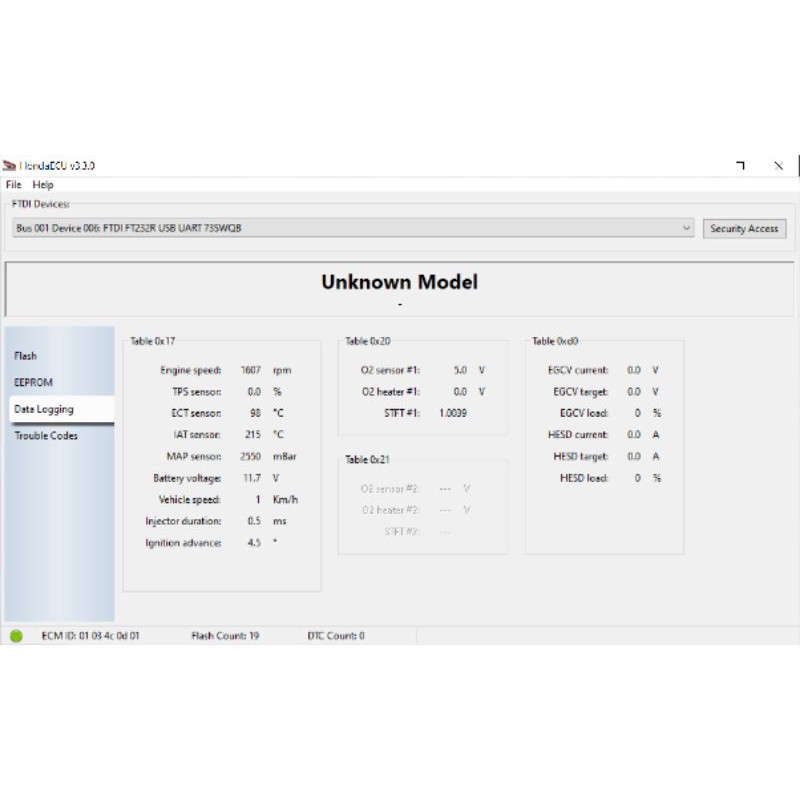
Task: Click the Engine speed rpm value
Action: tap(250, 370)
